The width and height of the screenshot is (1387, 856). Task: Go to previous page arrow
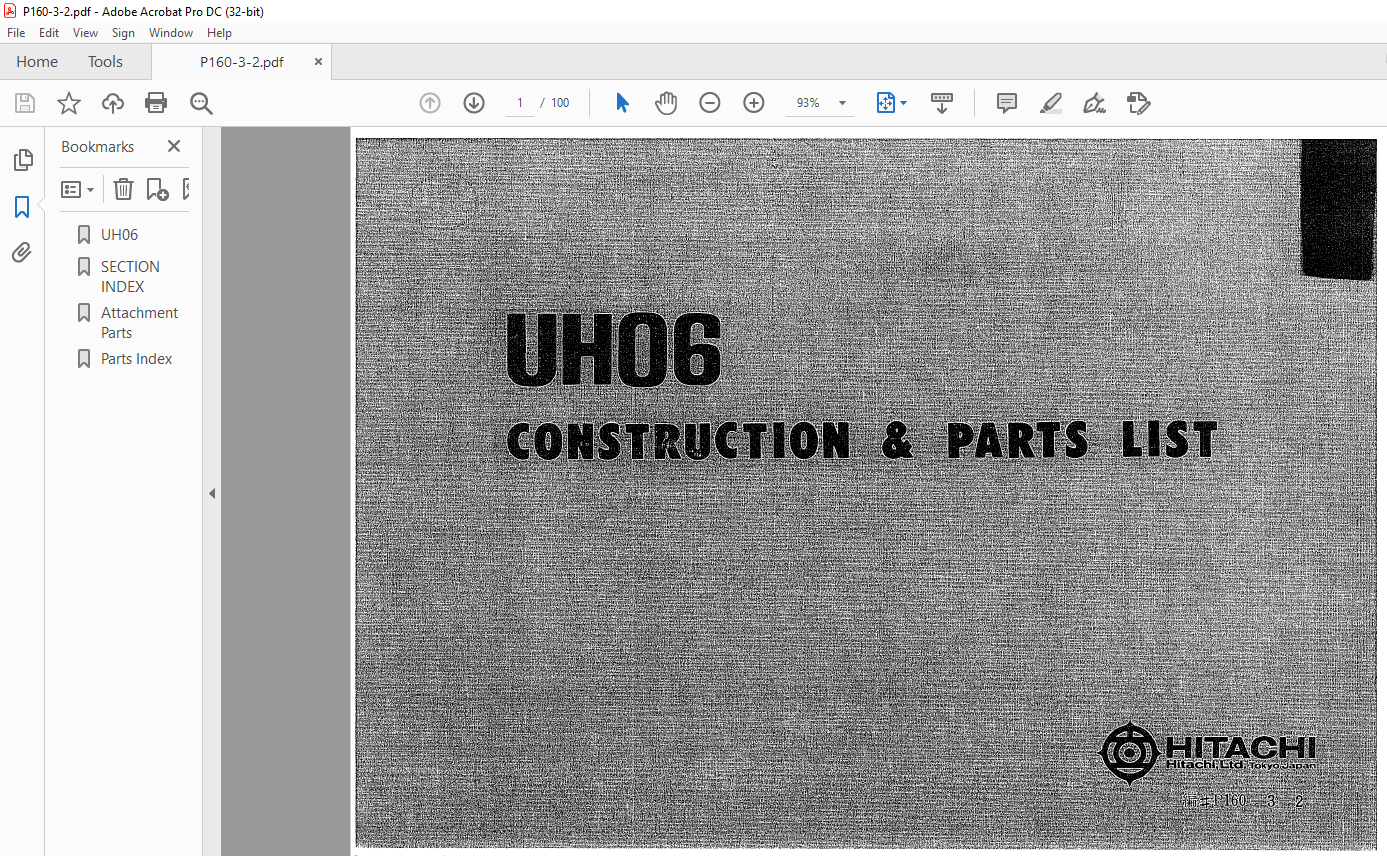pyautogui.click(x=430, y=103)
